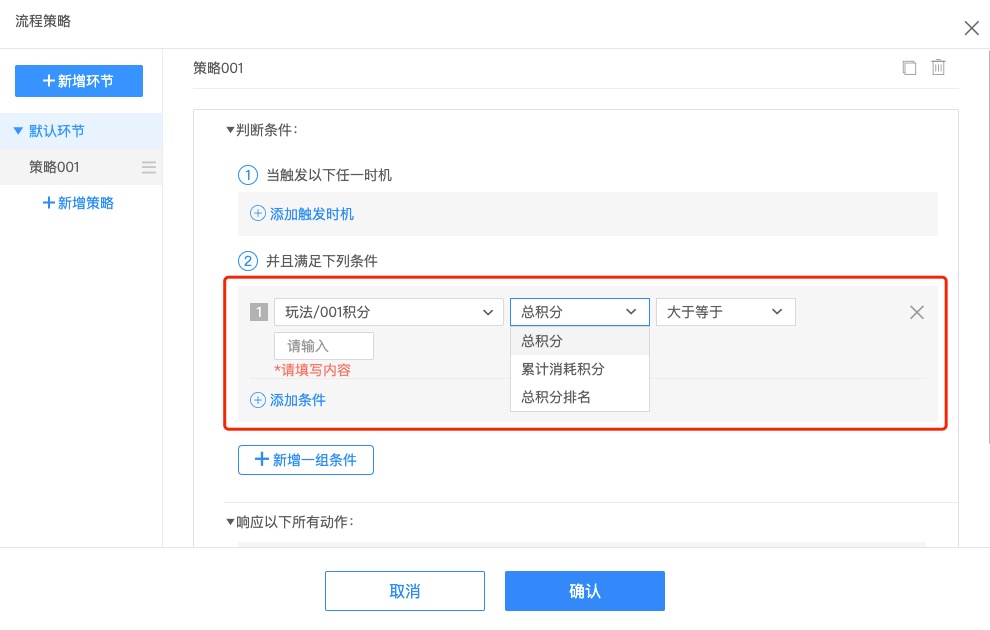990x630 pixels.
Task: Click the 当触发以下任一时机 label
Action: pos(329,175)
